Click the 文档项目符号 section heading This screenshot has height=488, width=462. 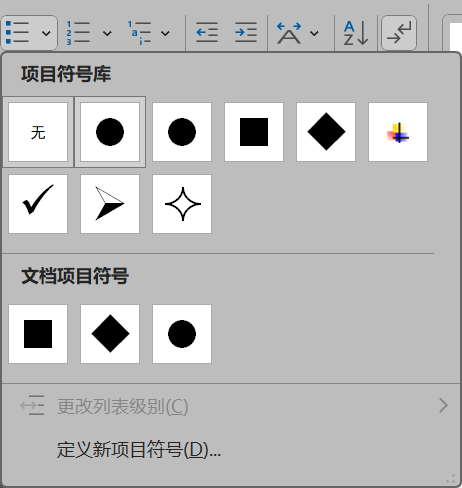(75, 276)
